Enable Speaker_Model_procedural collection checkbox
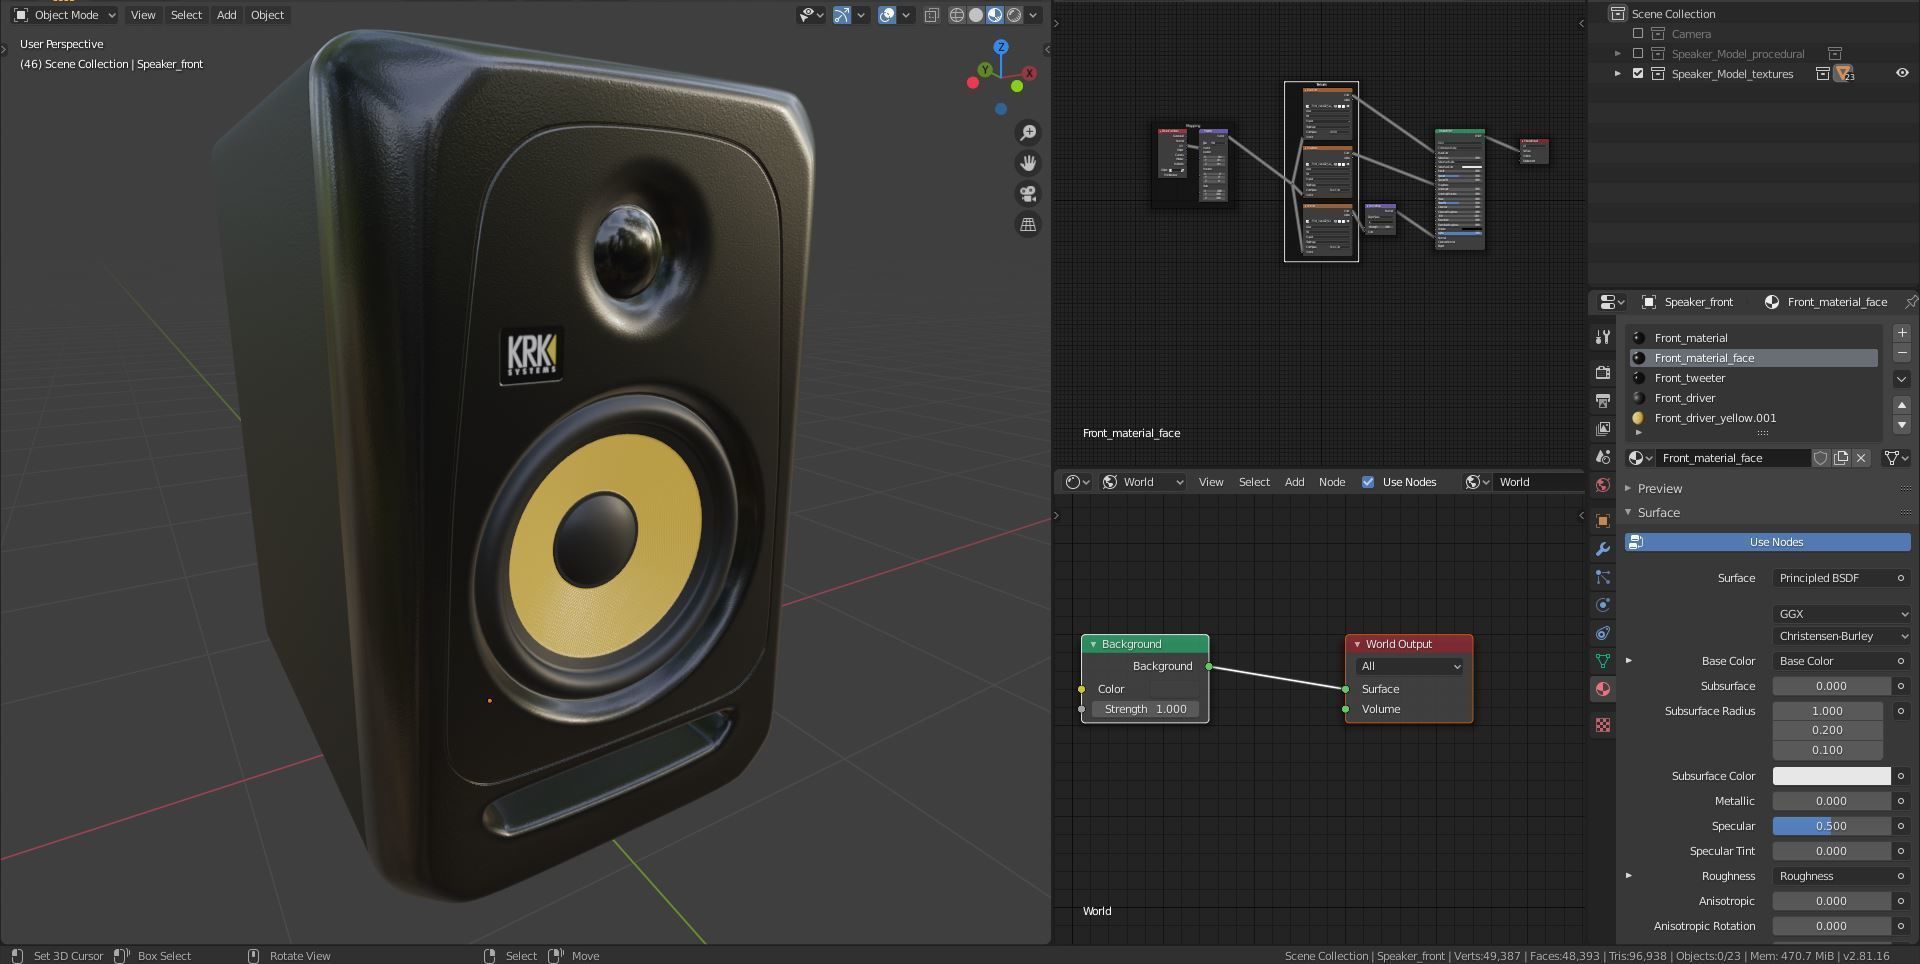The image size is (1920, 964). tap(1638, 54)
